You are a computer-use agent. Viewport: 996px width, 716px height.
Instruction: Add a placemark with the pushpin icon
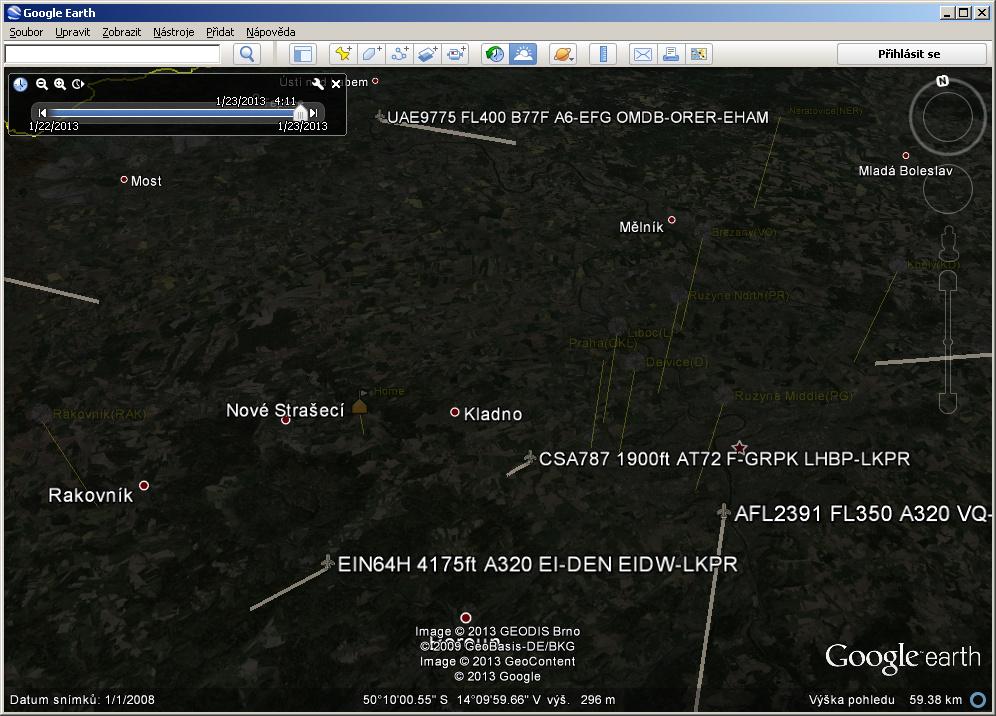343,54
